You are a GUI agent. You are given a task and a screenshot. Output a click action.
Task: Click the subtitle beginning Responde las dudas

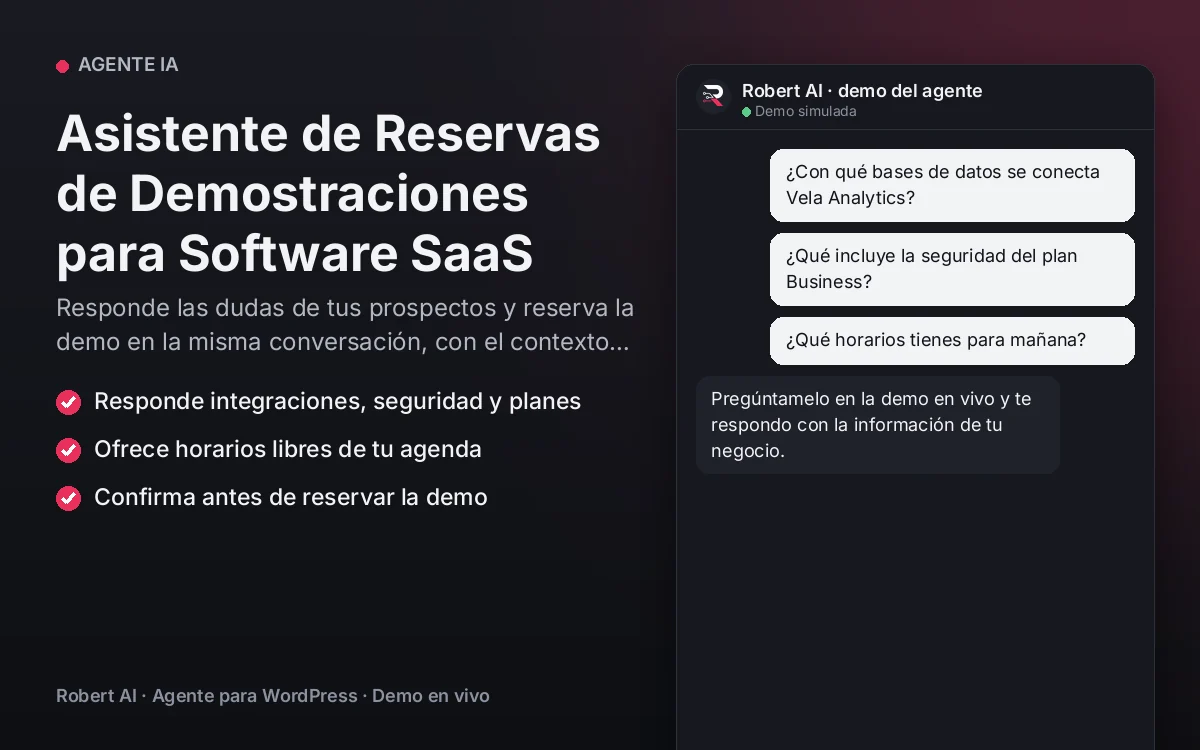pyautogui.click(x=345, y=324)
